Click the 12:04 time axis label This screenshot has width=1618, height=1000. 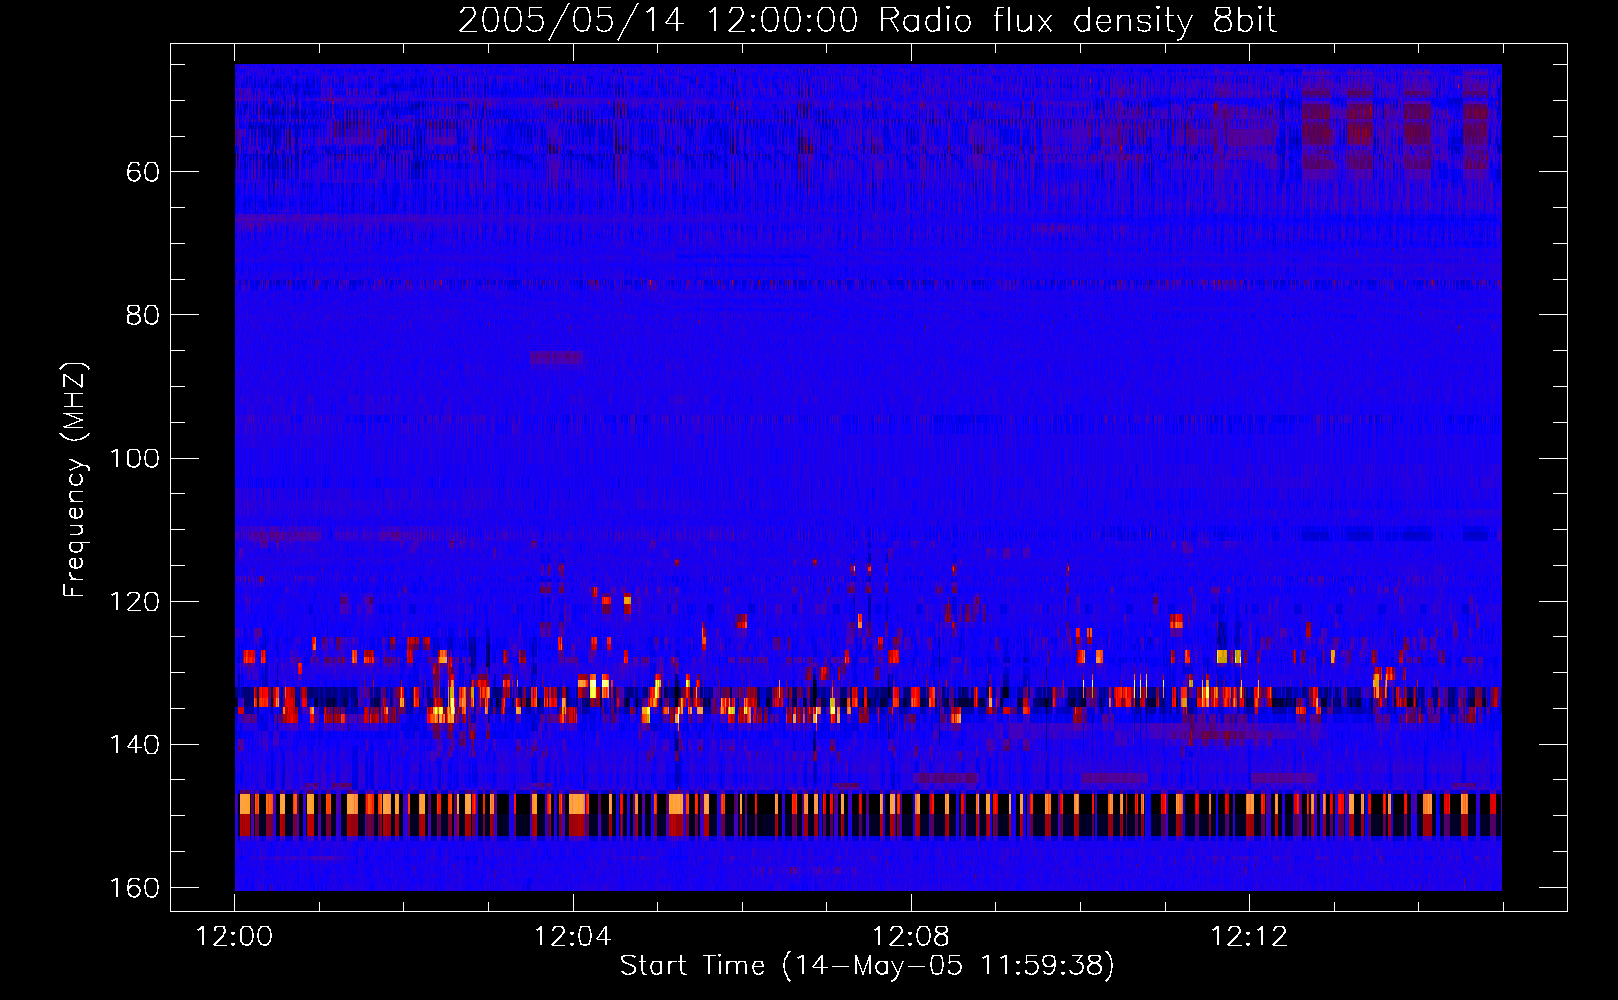[573, 937]
